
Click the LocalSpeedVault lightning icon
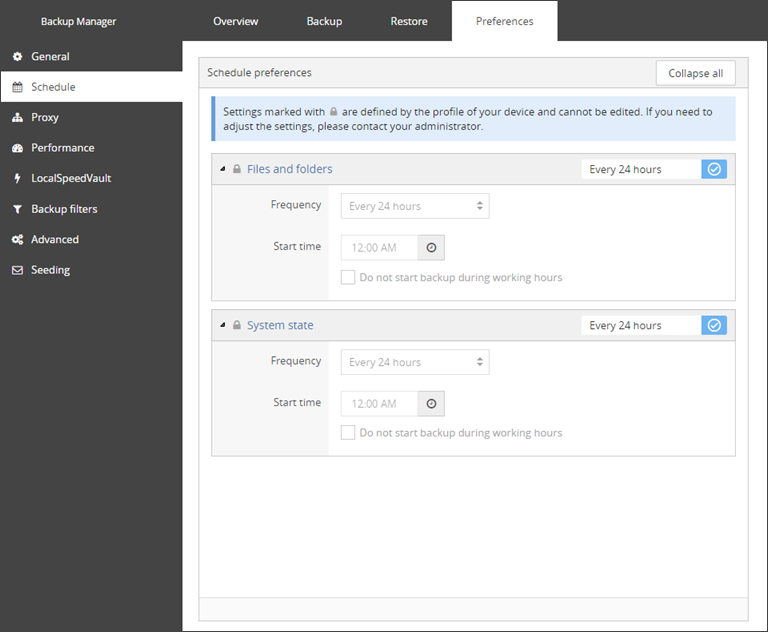pos(18,178)
